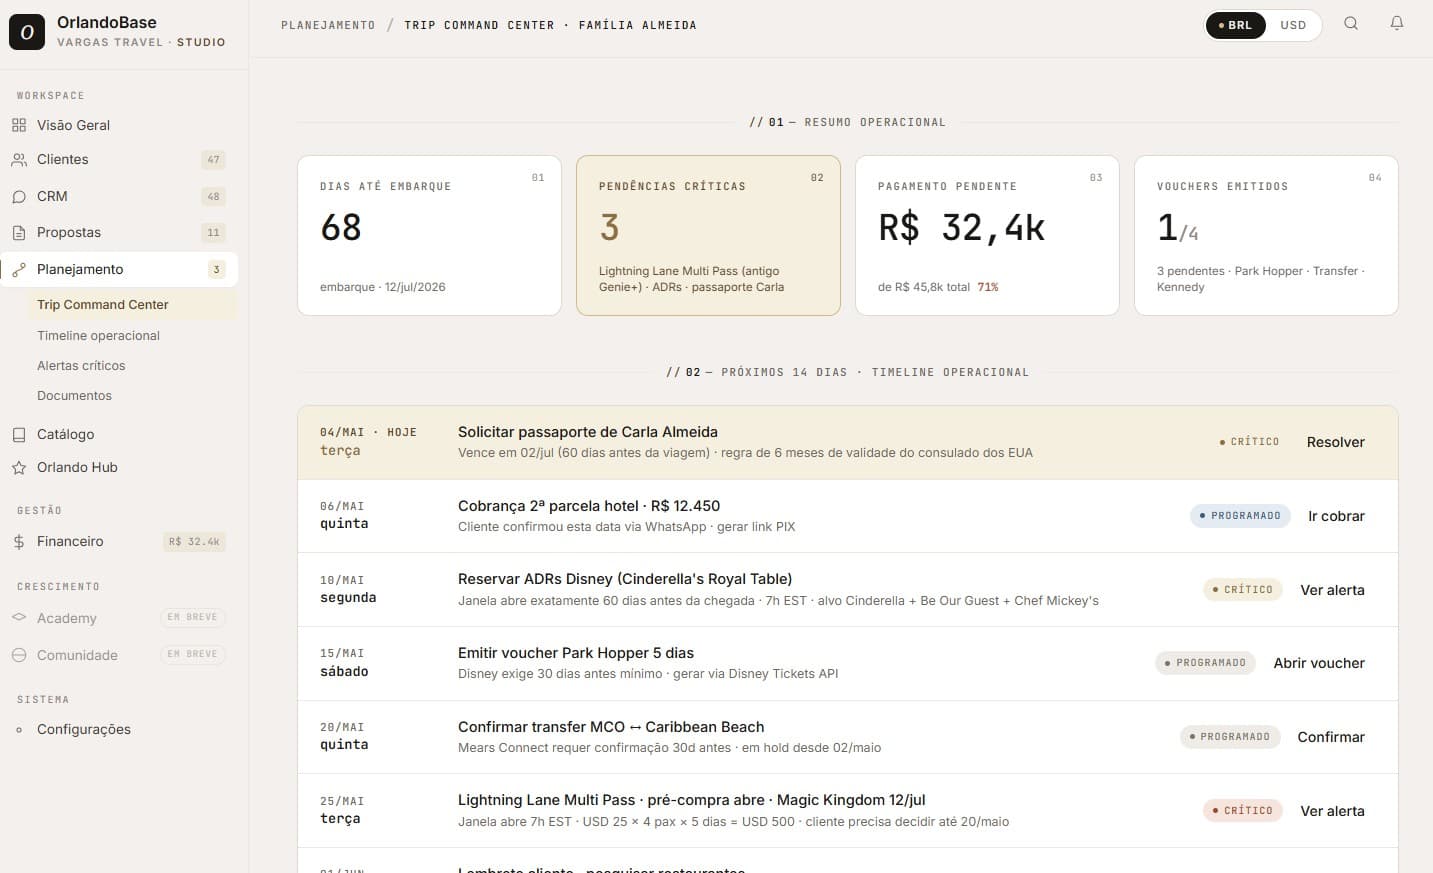Open Financeiro section

click(119, 542)
